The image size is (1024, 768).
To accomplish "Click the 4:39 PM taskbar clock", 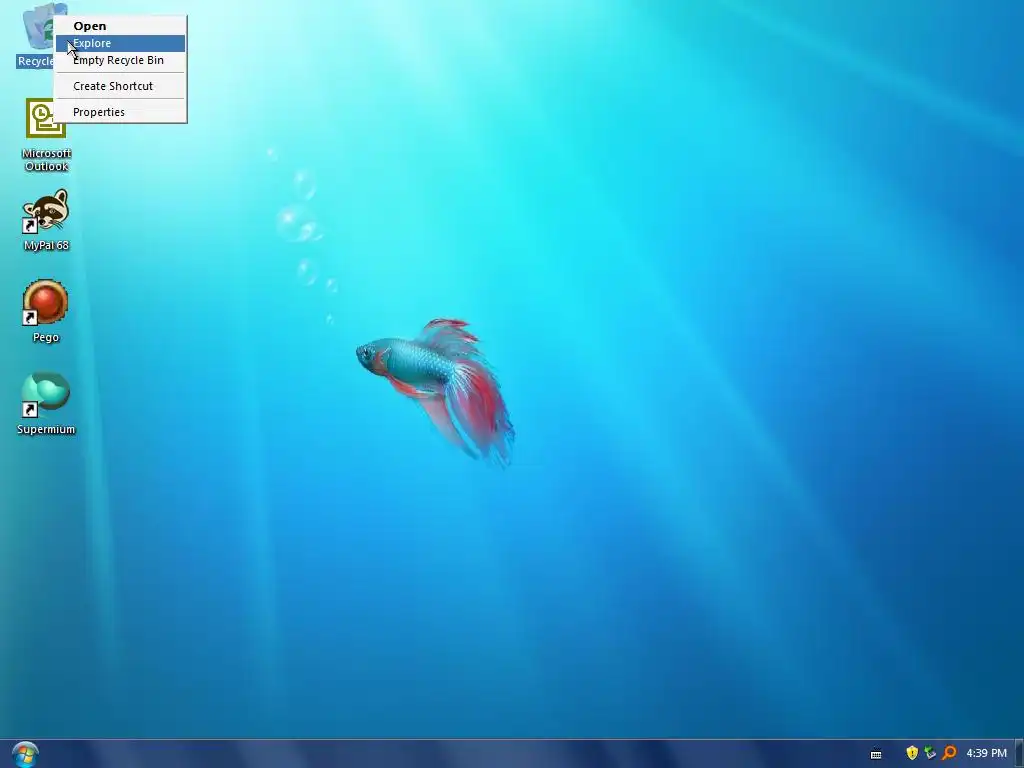I will click(x=986, y=754).
